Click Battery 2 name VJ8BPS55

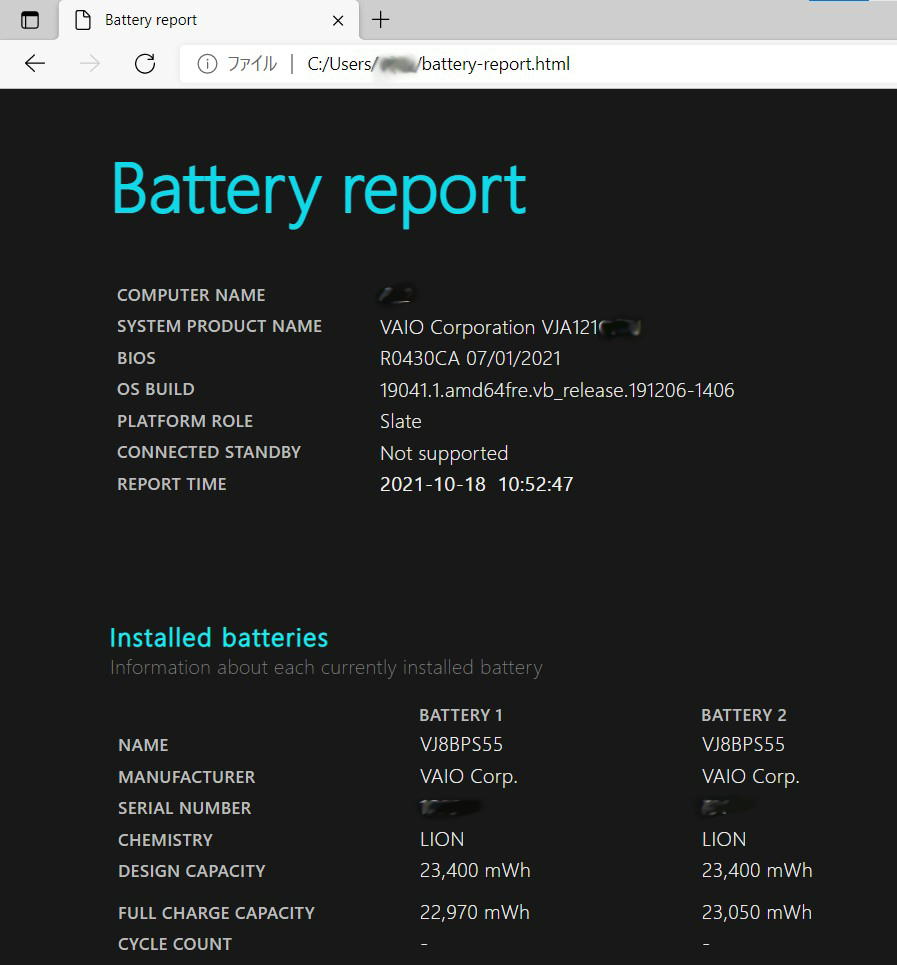coord(743,745)
